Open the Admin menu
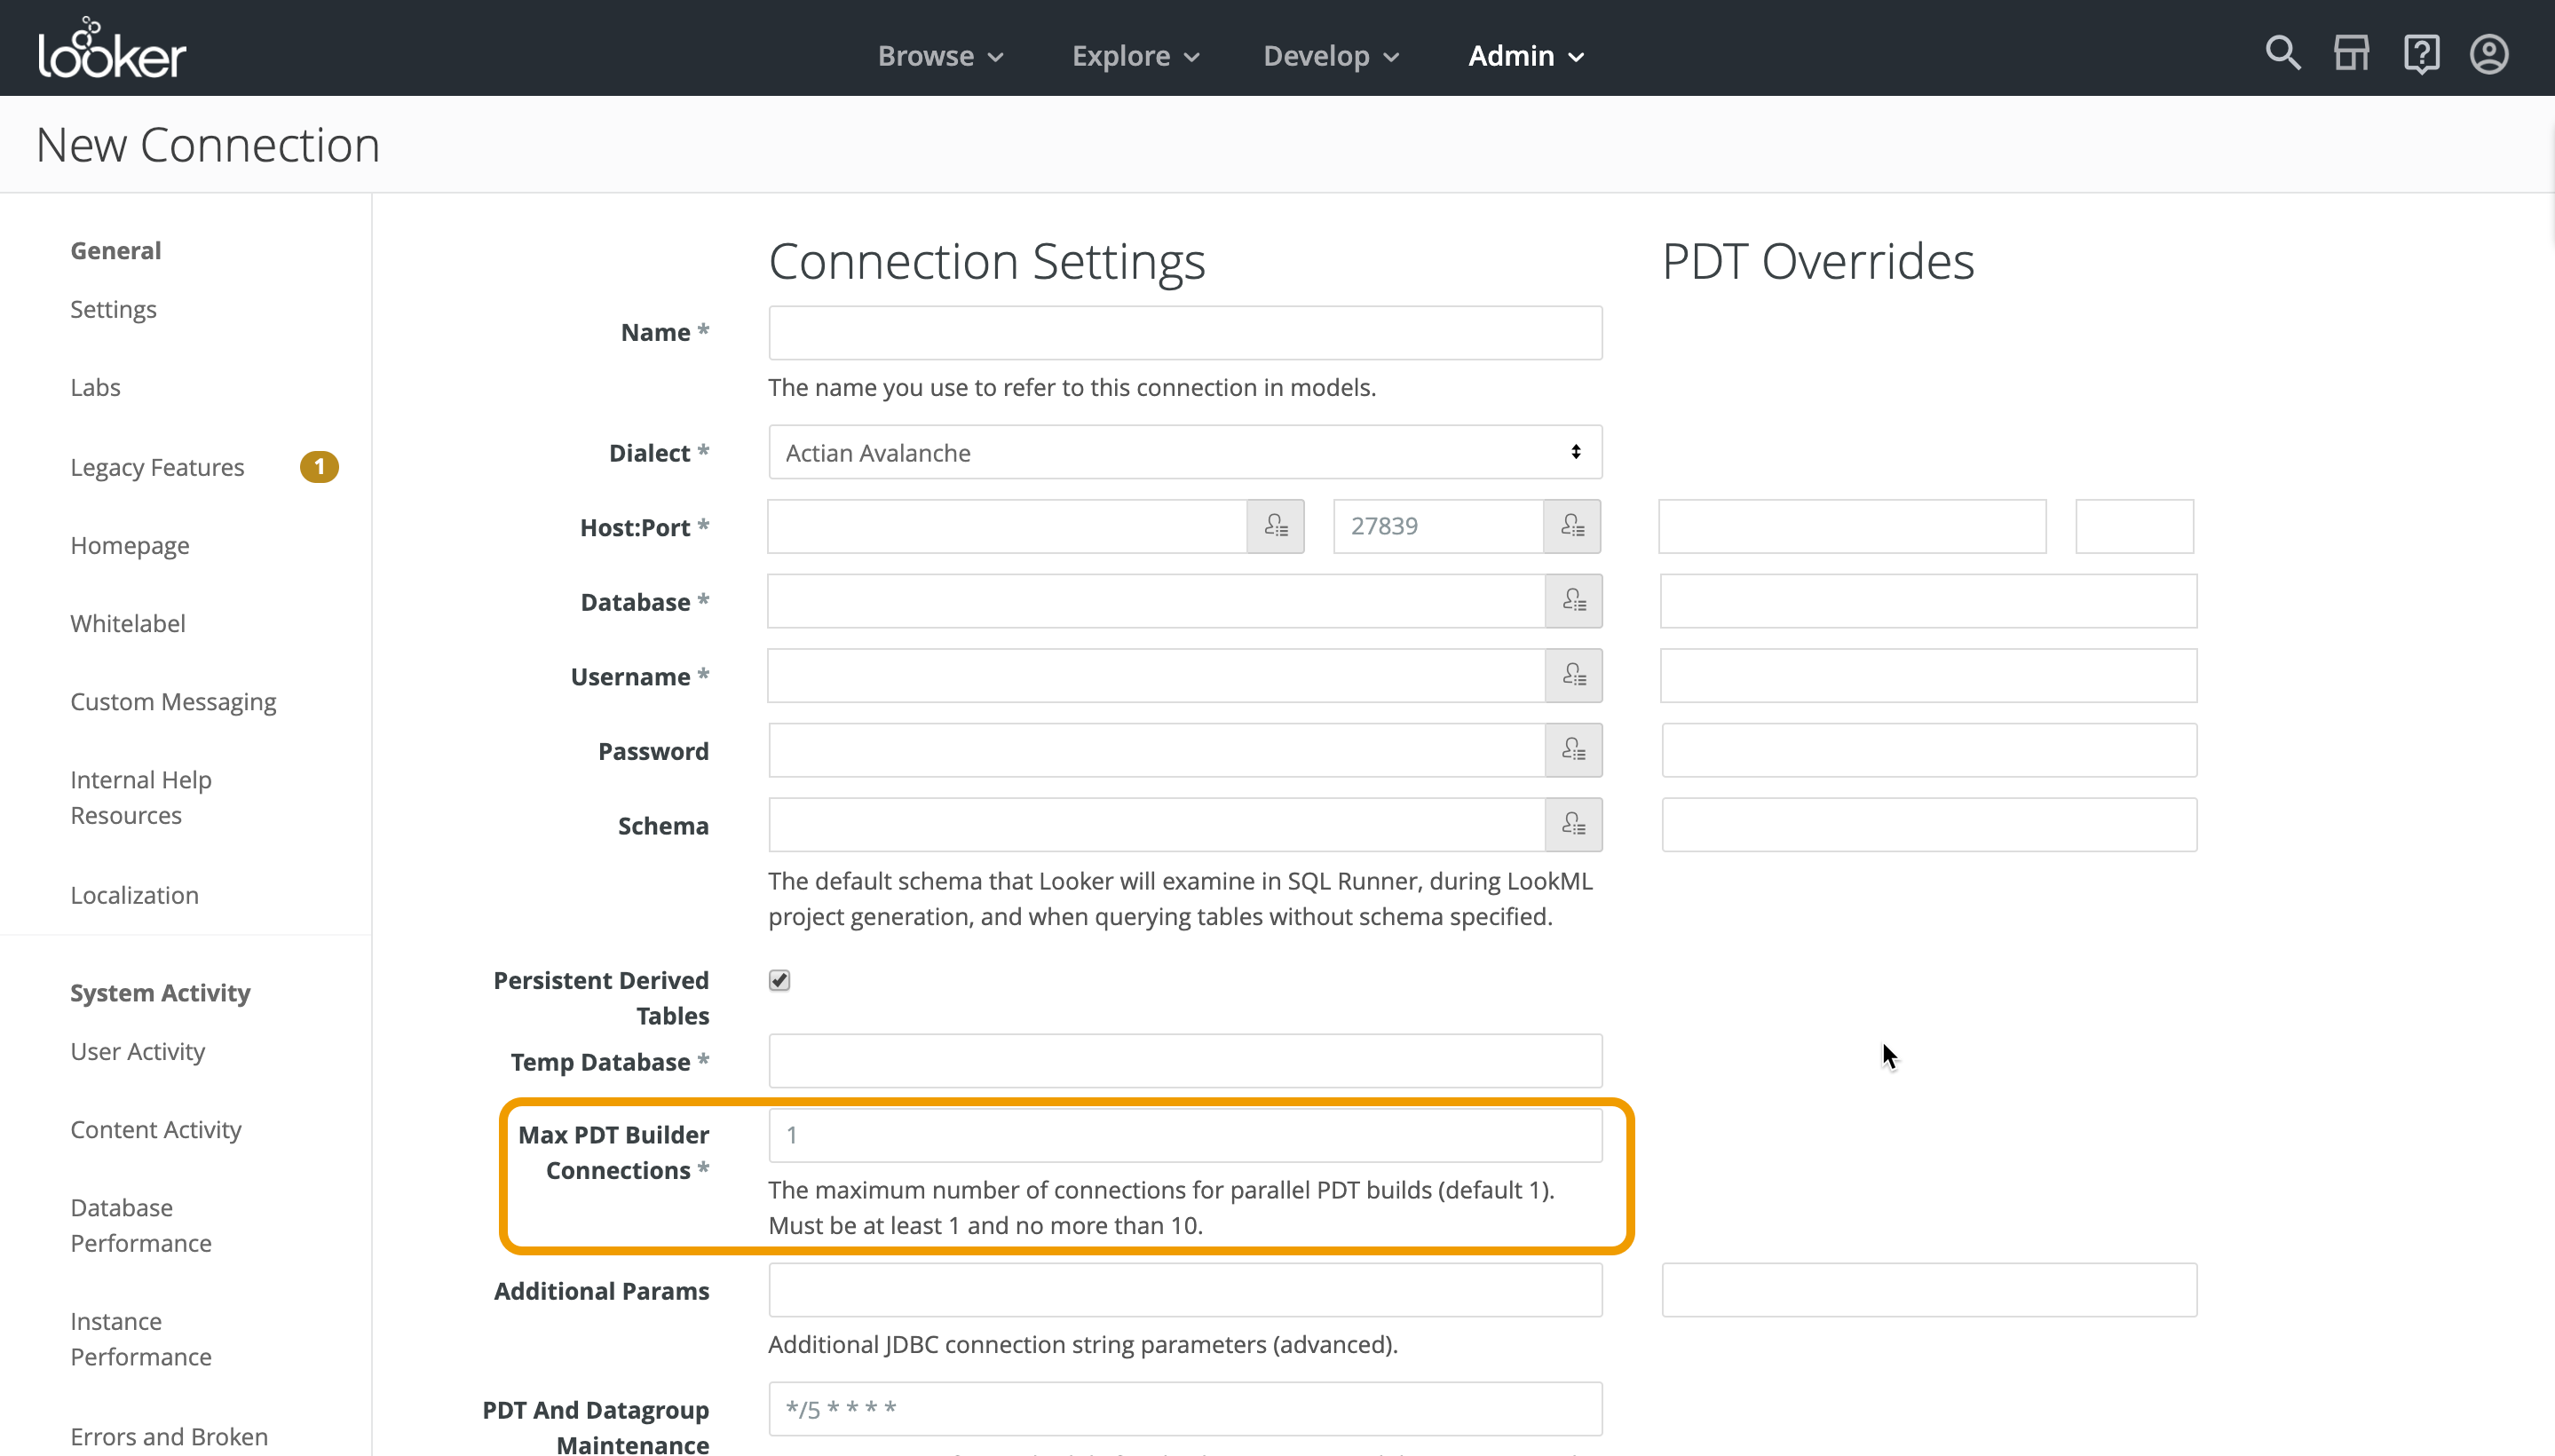2555x1456 pixels. click(x=1525, y=56)
